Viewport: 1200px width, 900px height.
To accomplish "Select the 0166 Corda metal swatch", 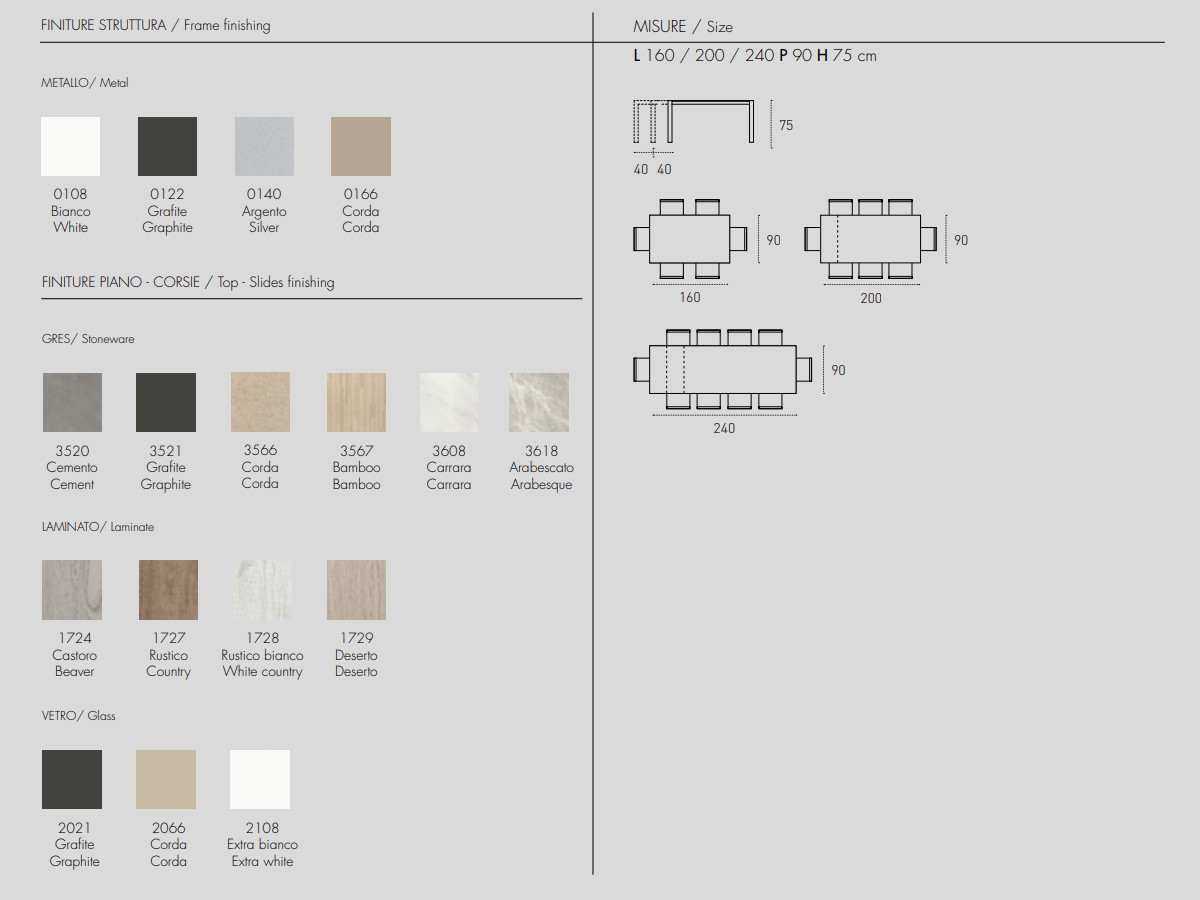I will [x=360, y=147].
